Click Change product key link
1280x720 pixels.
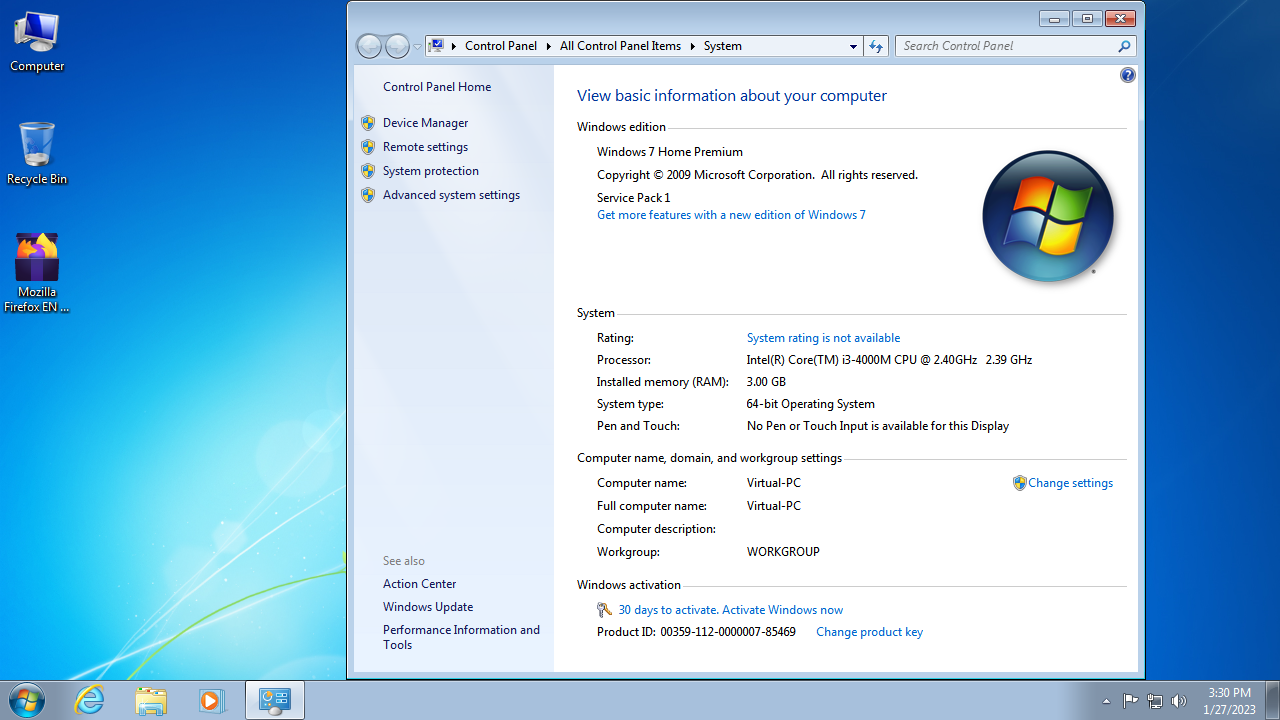pyautogui.click(x=869, y=632)
